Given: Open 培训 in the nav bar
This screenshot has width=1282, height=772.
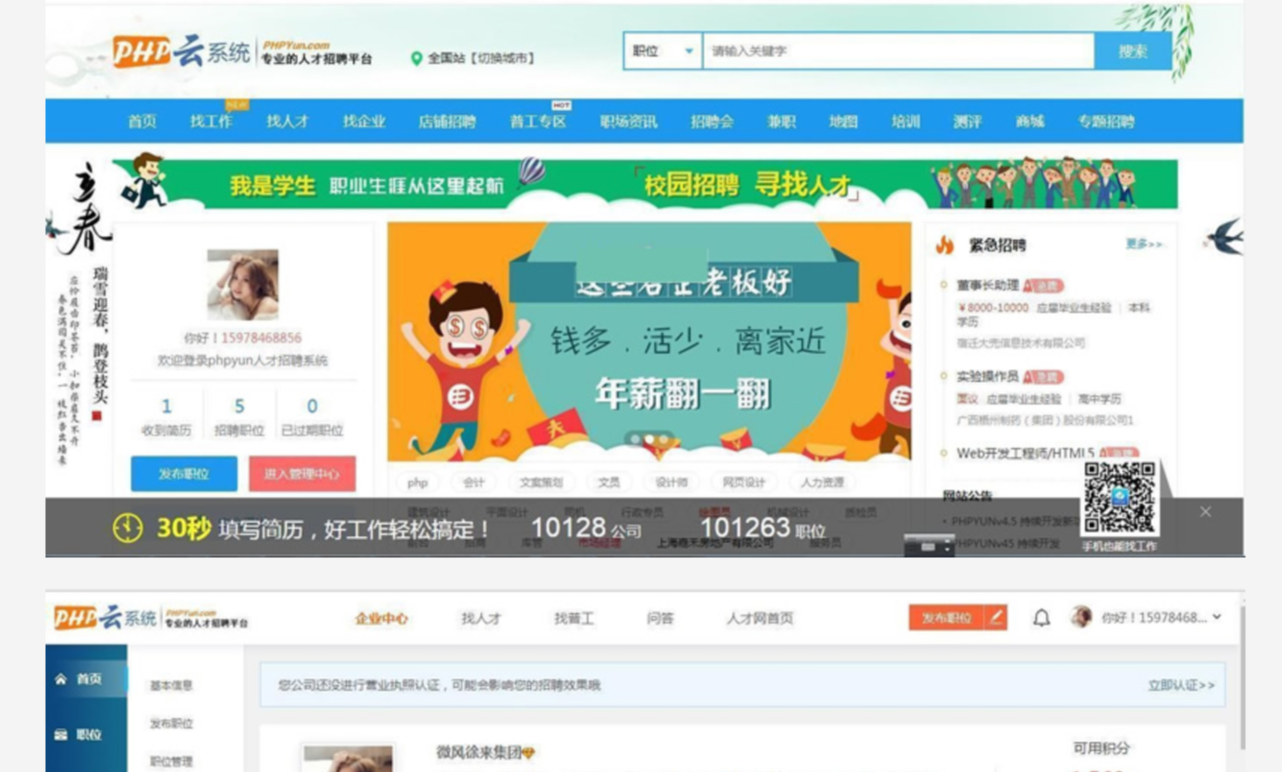Looking at the screenshot, I should click(905, 121).
